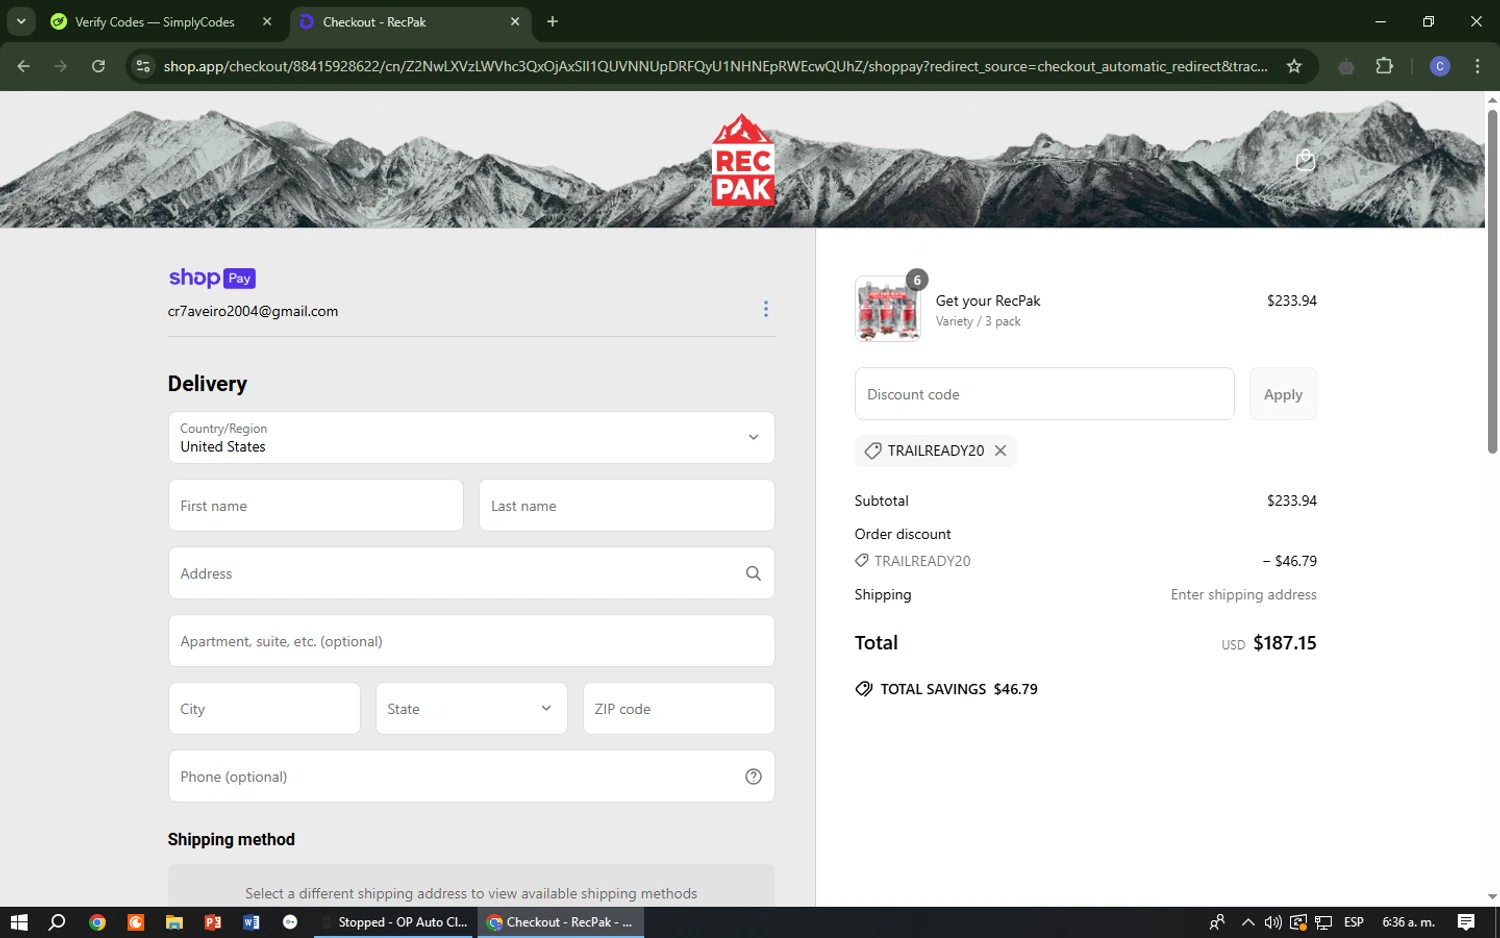Switch to Verify Codes — SimplyCodes tab

155,22
